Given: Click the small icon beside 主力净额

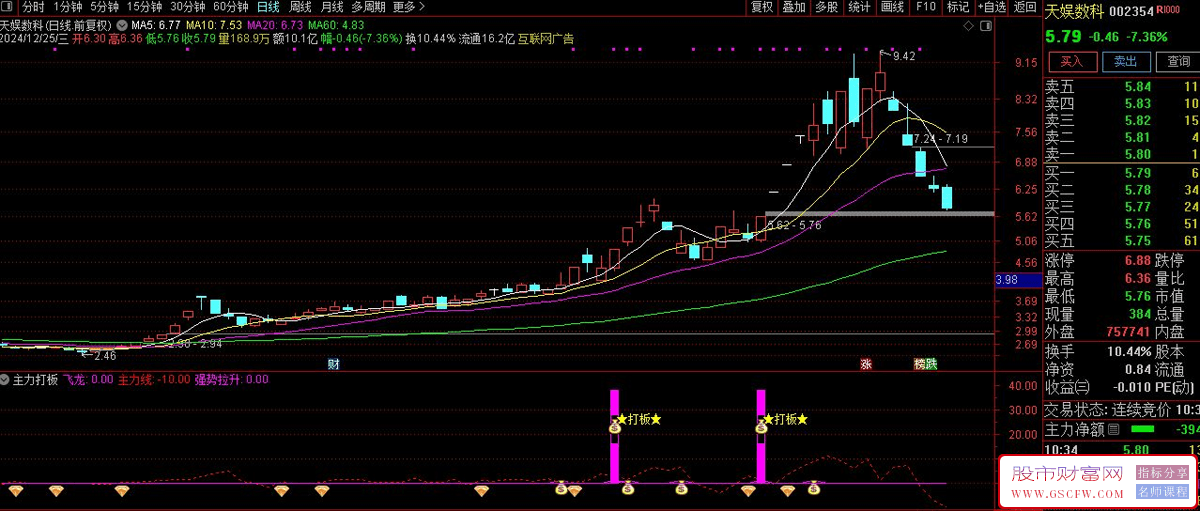Looking at the screenshot, I should [x=1113, y=430].
